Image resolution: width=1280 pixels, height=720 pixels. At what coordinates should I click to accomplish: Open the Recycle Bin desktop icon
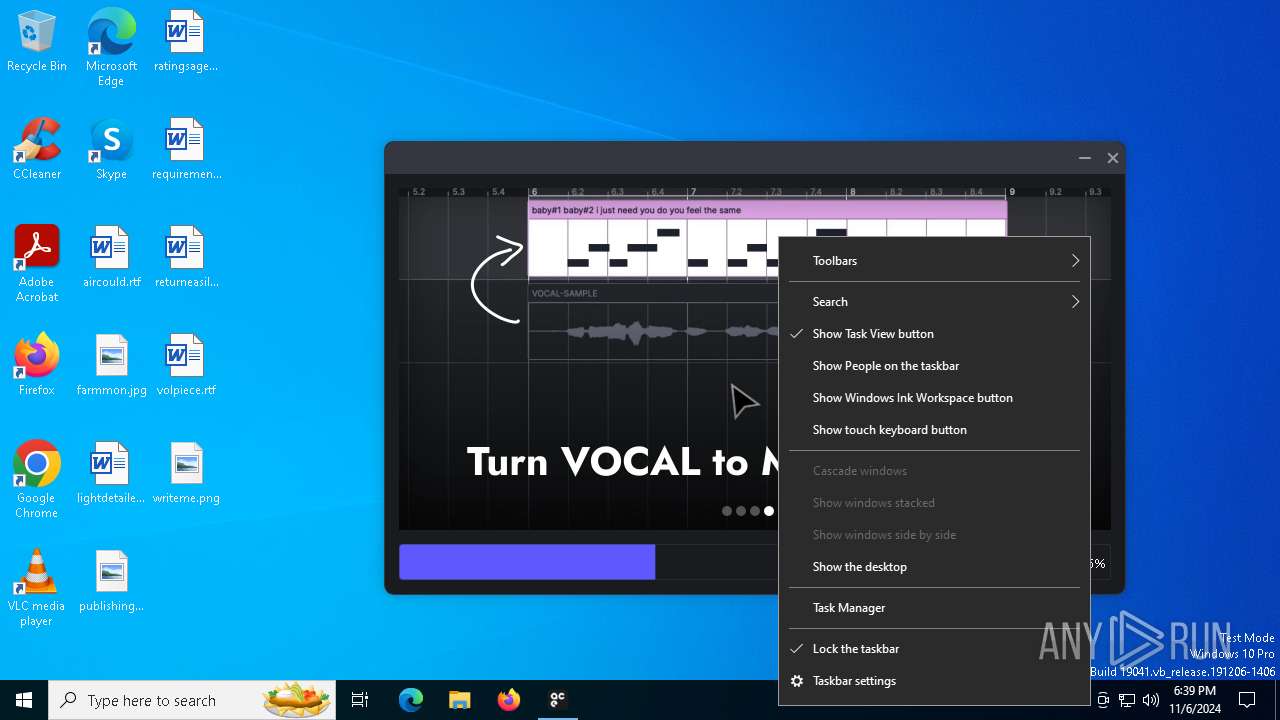pyautogui.click(x=37, y=42)
